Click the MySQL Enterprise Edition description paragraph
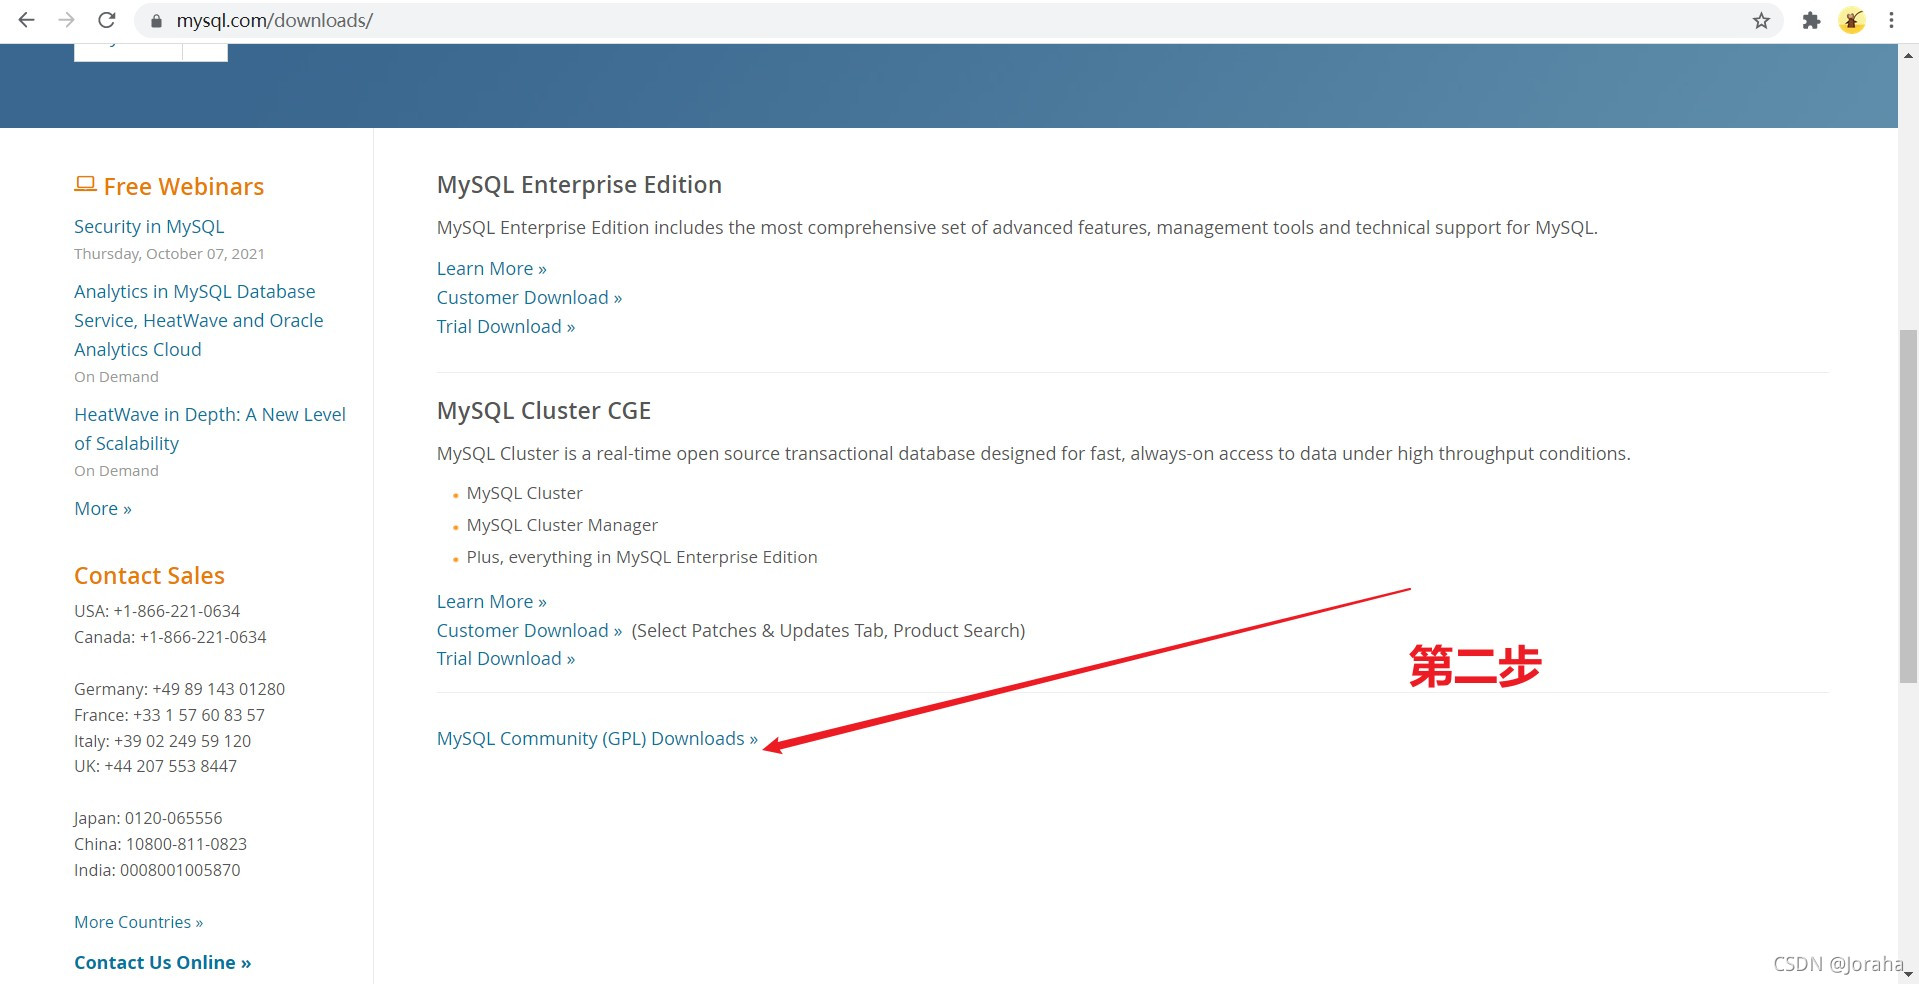This screenshot has height=984, width=1919. pos(1017,228)
